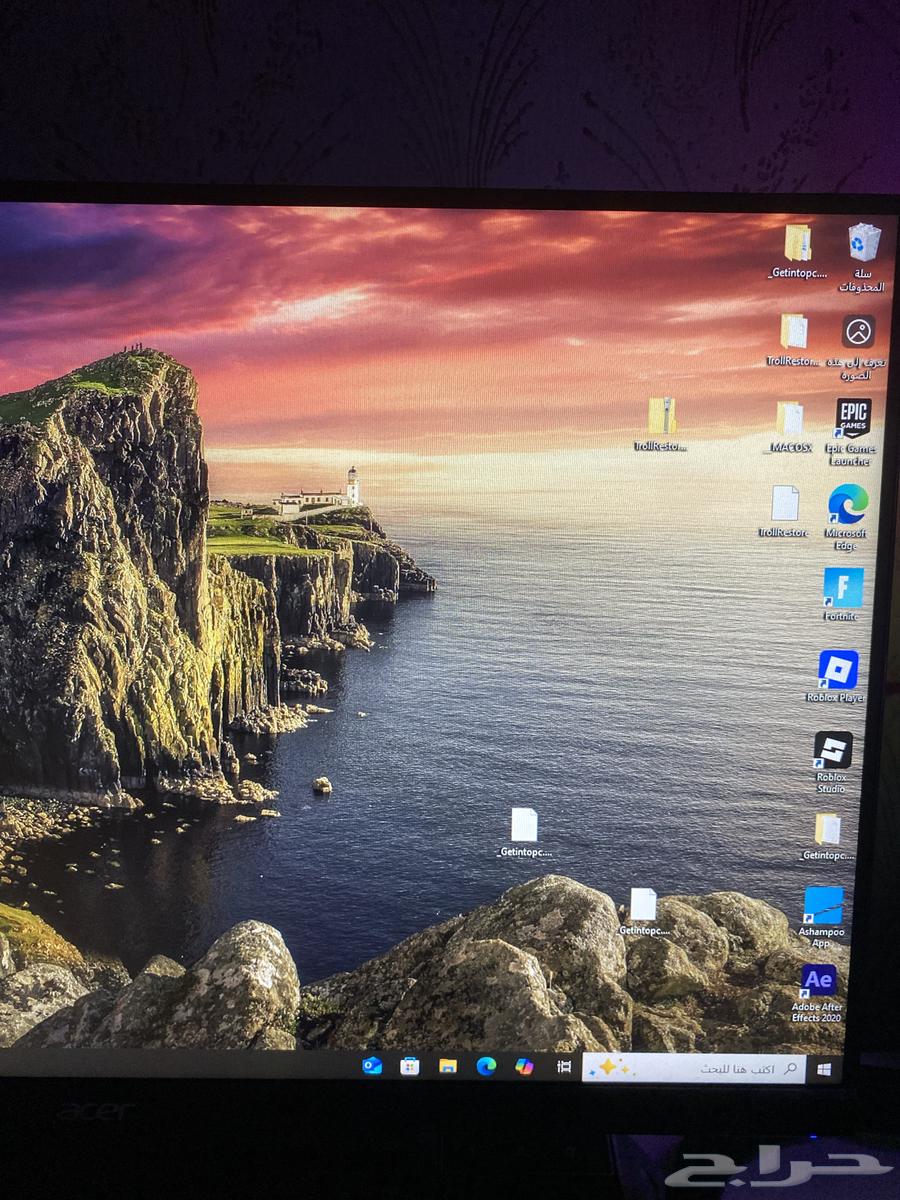Open Microsoft Store from the taskbar
The height and width of the screenshot is (1200, 900).
409,1066
